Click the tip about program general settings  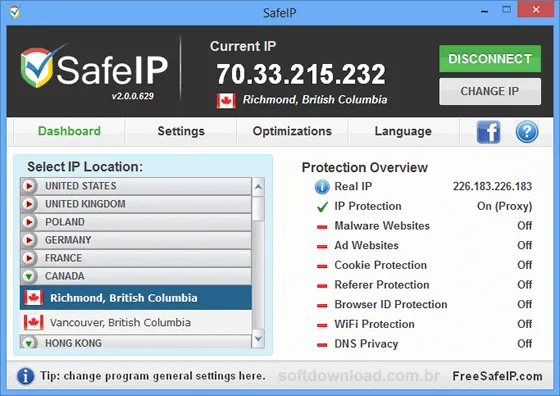pos(153,376)
